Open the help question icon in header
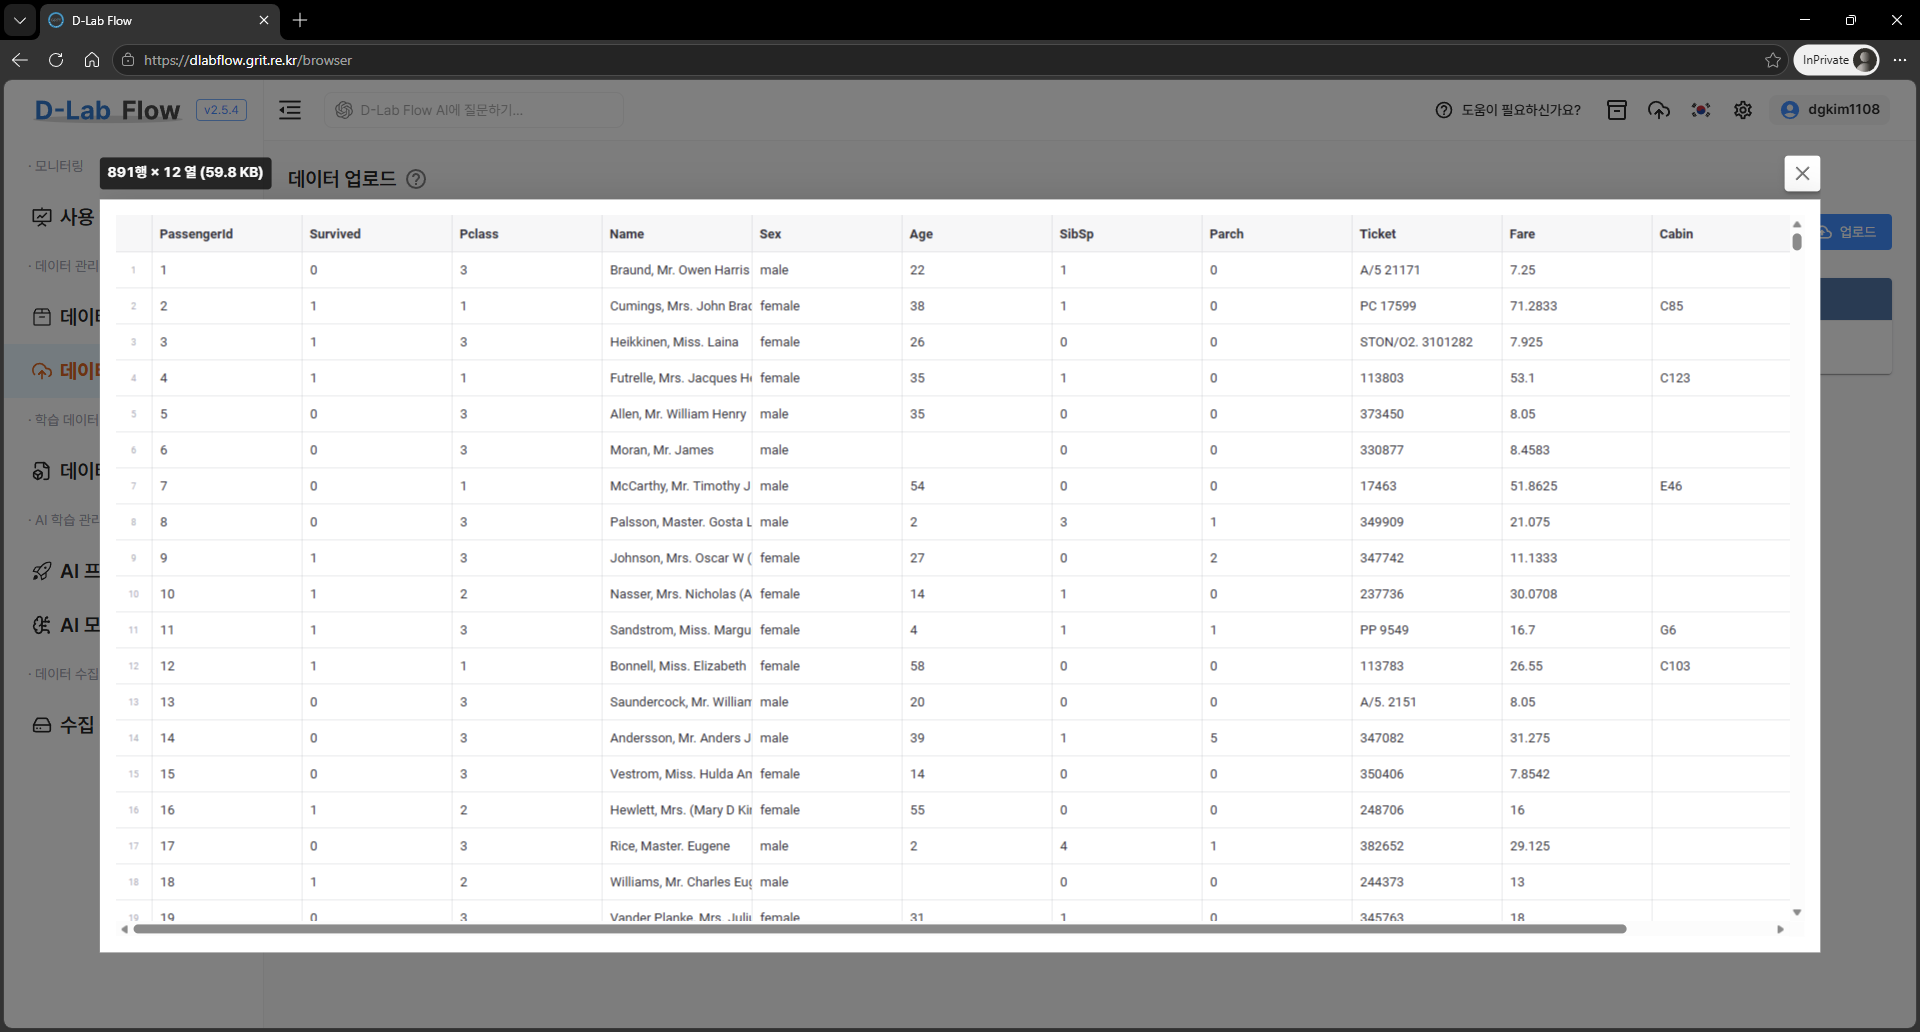1920x1032 pixels. pos(1443,110)
